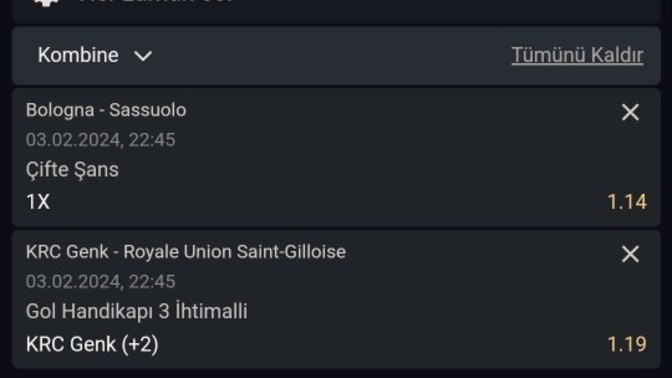672x378 pixels.
Task: Open the Bologna - Sassuolo match title
Action: 106,110
